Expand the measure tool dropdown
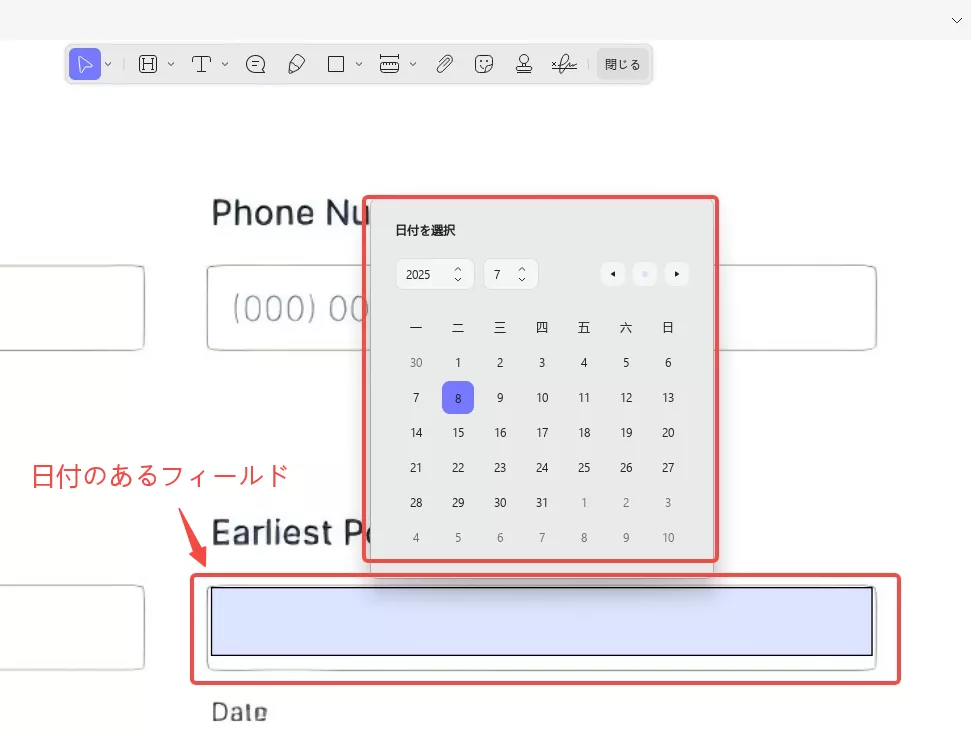This screenshot has height=737, width=971. (x=413, y=64)
